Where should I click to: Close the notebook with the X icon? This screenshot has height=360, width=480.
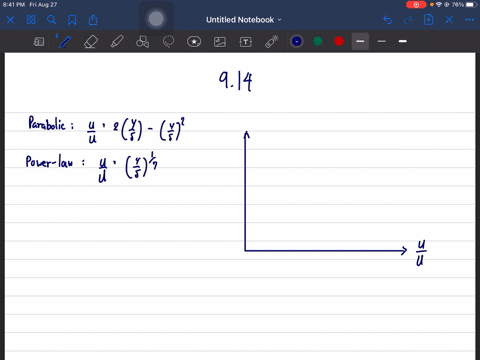click(x=10, y=20)
